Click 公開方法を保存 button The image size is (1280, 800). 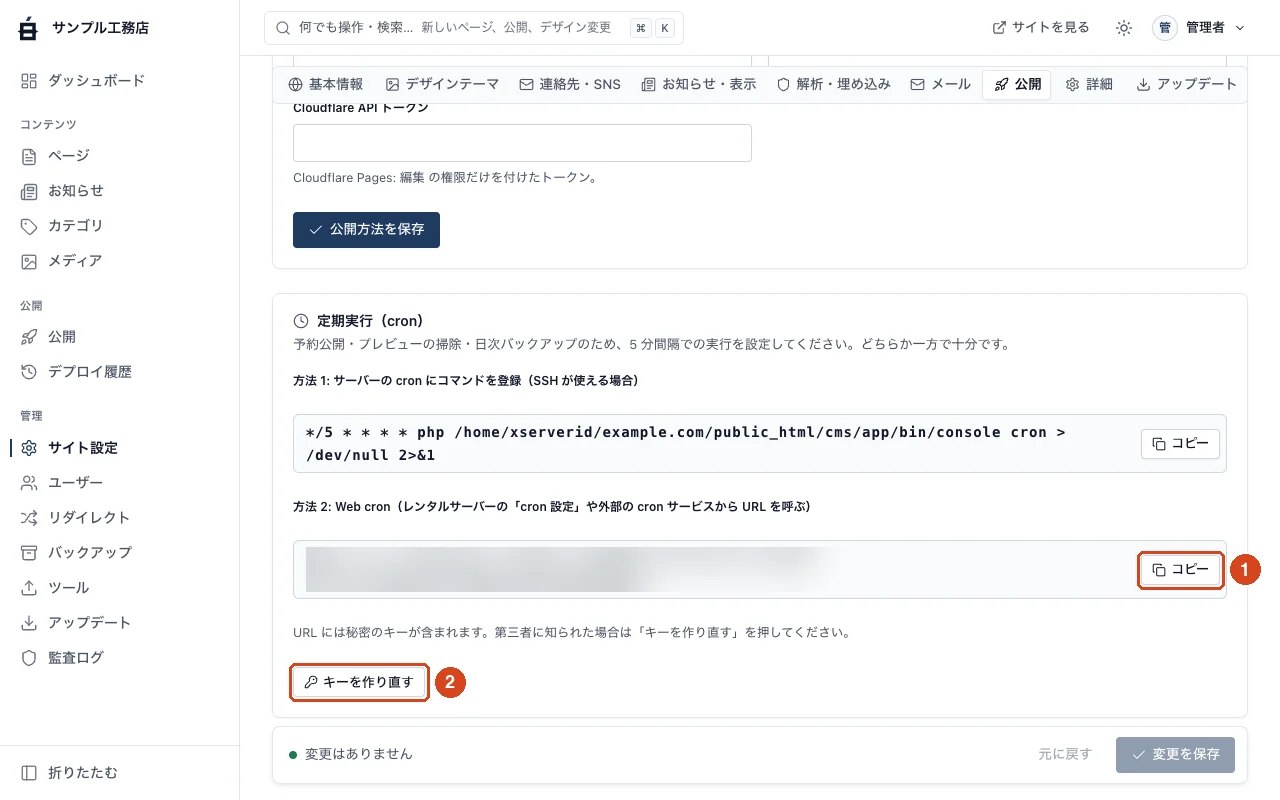pos(366,229)
